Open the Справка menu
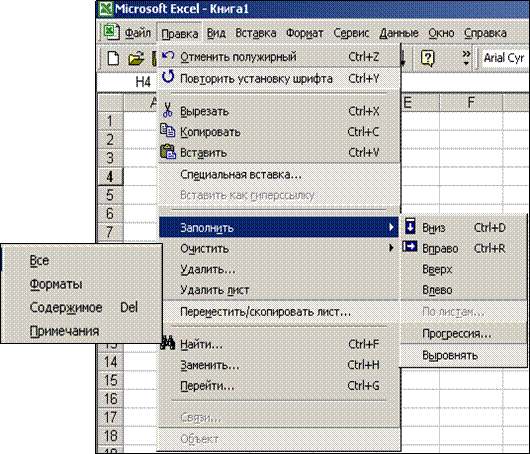The height and width of the screenshot is (454, 530). (485, 33)
